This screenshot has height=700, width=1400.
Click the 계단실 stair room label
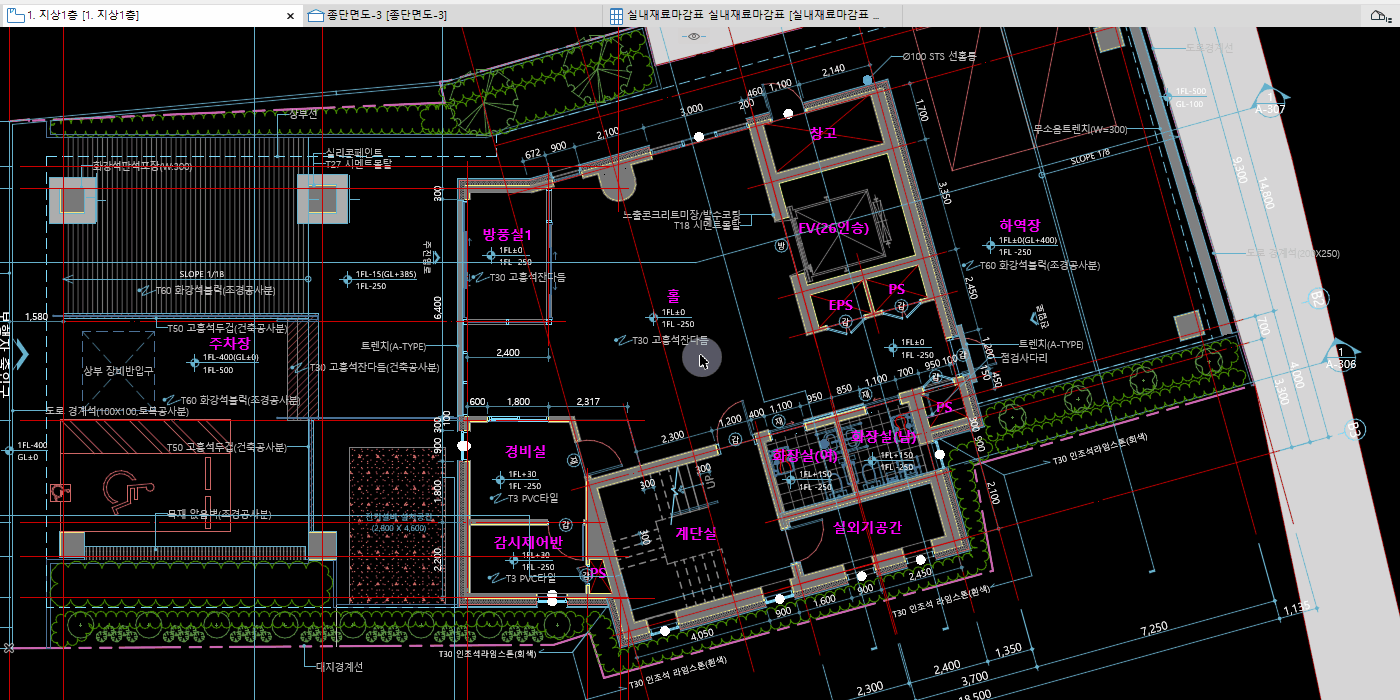[x=696, y=532]
